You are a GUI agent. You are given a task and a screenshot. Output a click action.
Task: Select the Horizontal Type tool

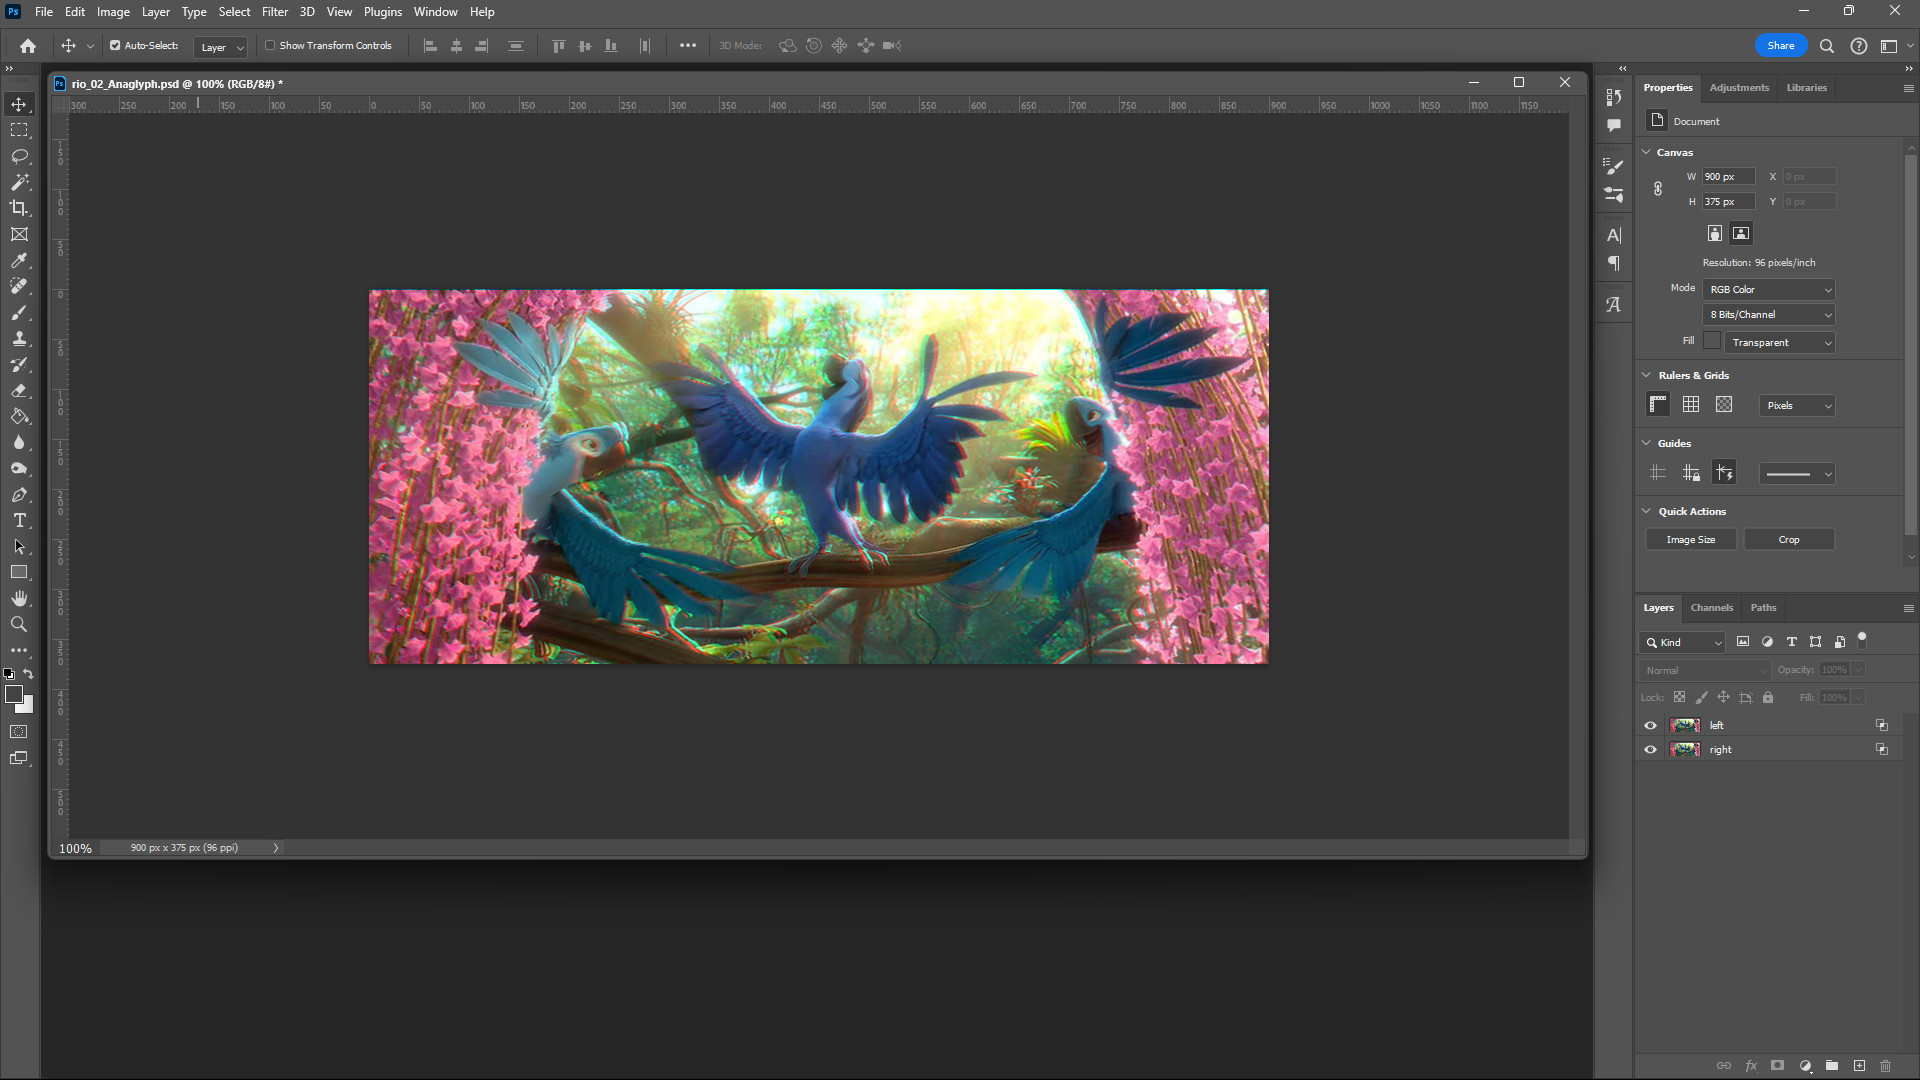pos(19,521)
